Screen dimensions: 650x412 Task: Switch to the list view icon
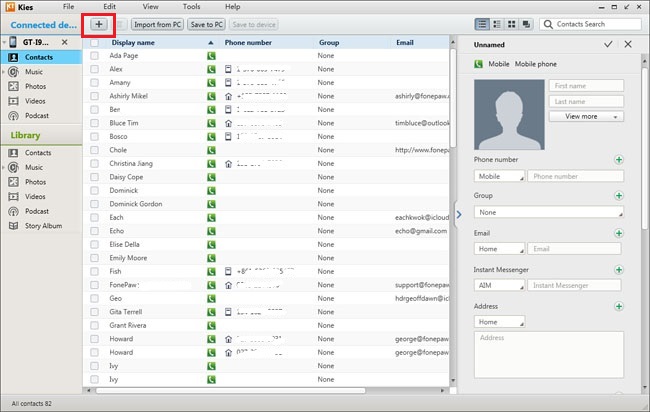point(482,24)
